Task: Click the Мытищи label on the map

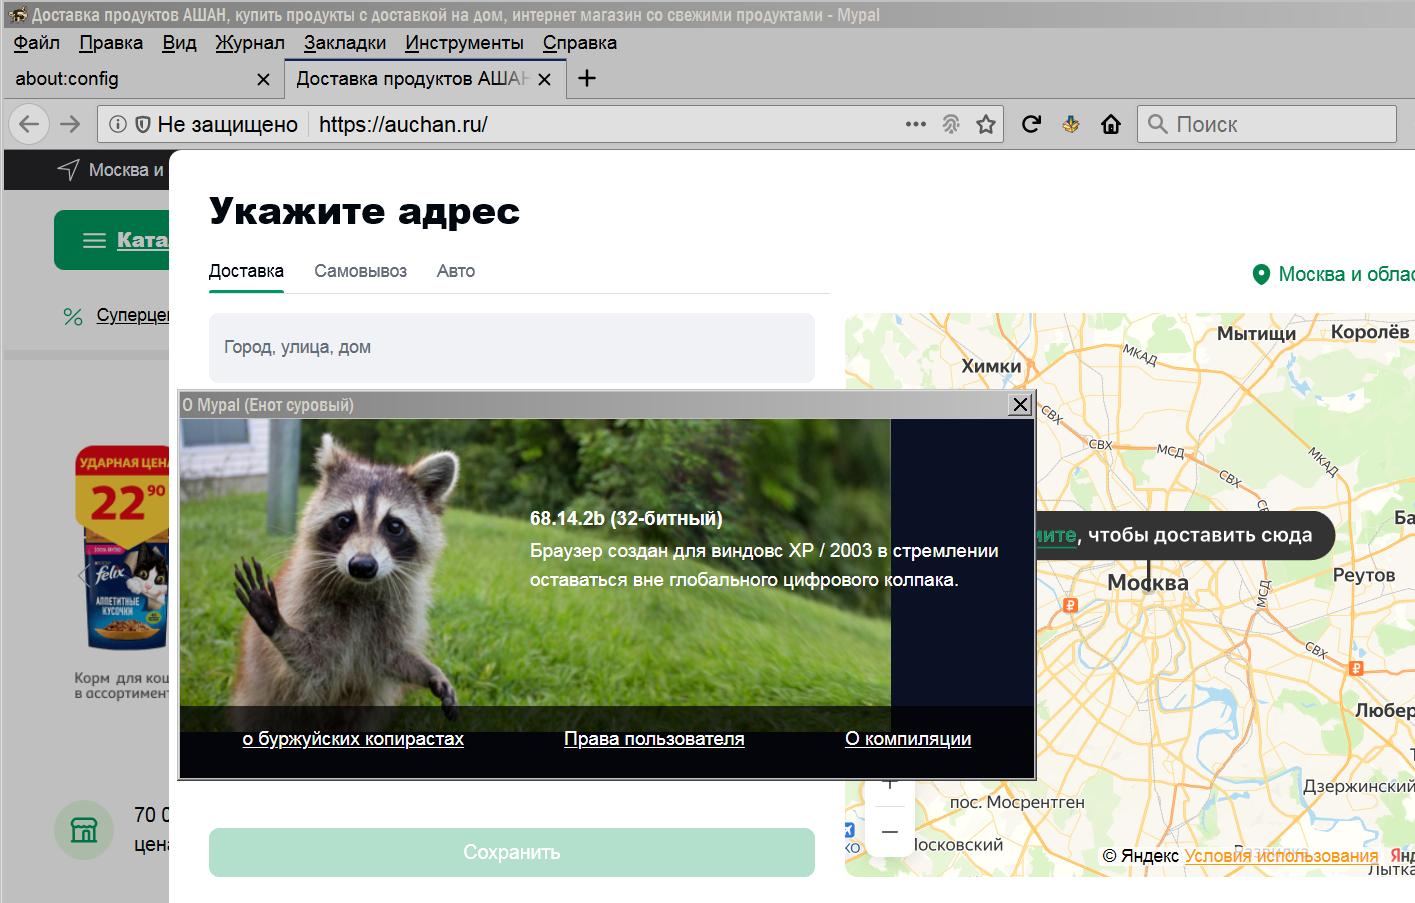Action: tap(1256, 334)
